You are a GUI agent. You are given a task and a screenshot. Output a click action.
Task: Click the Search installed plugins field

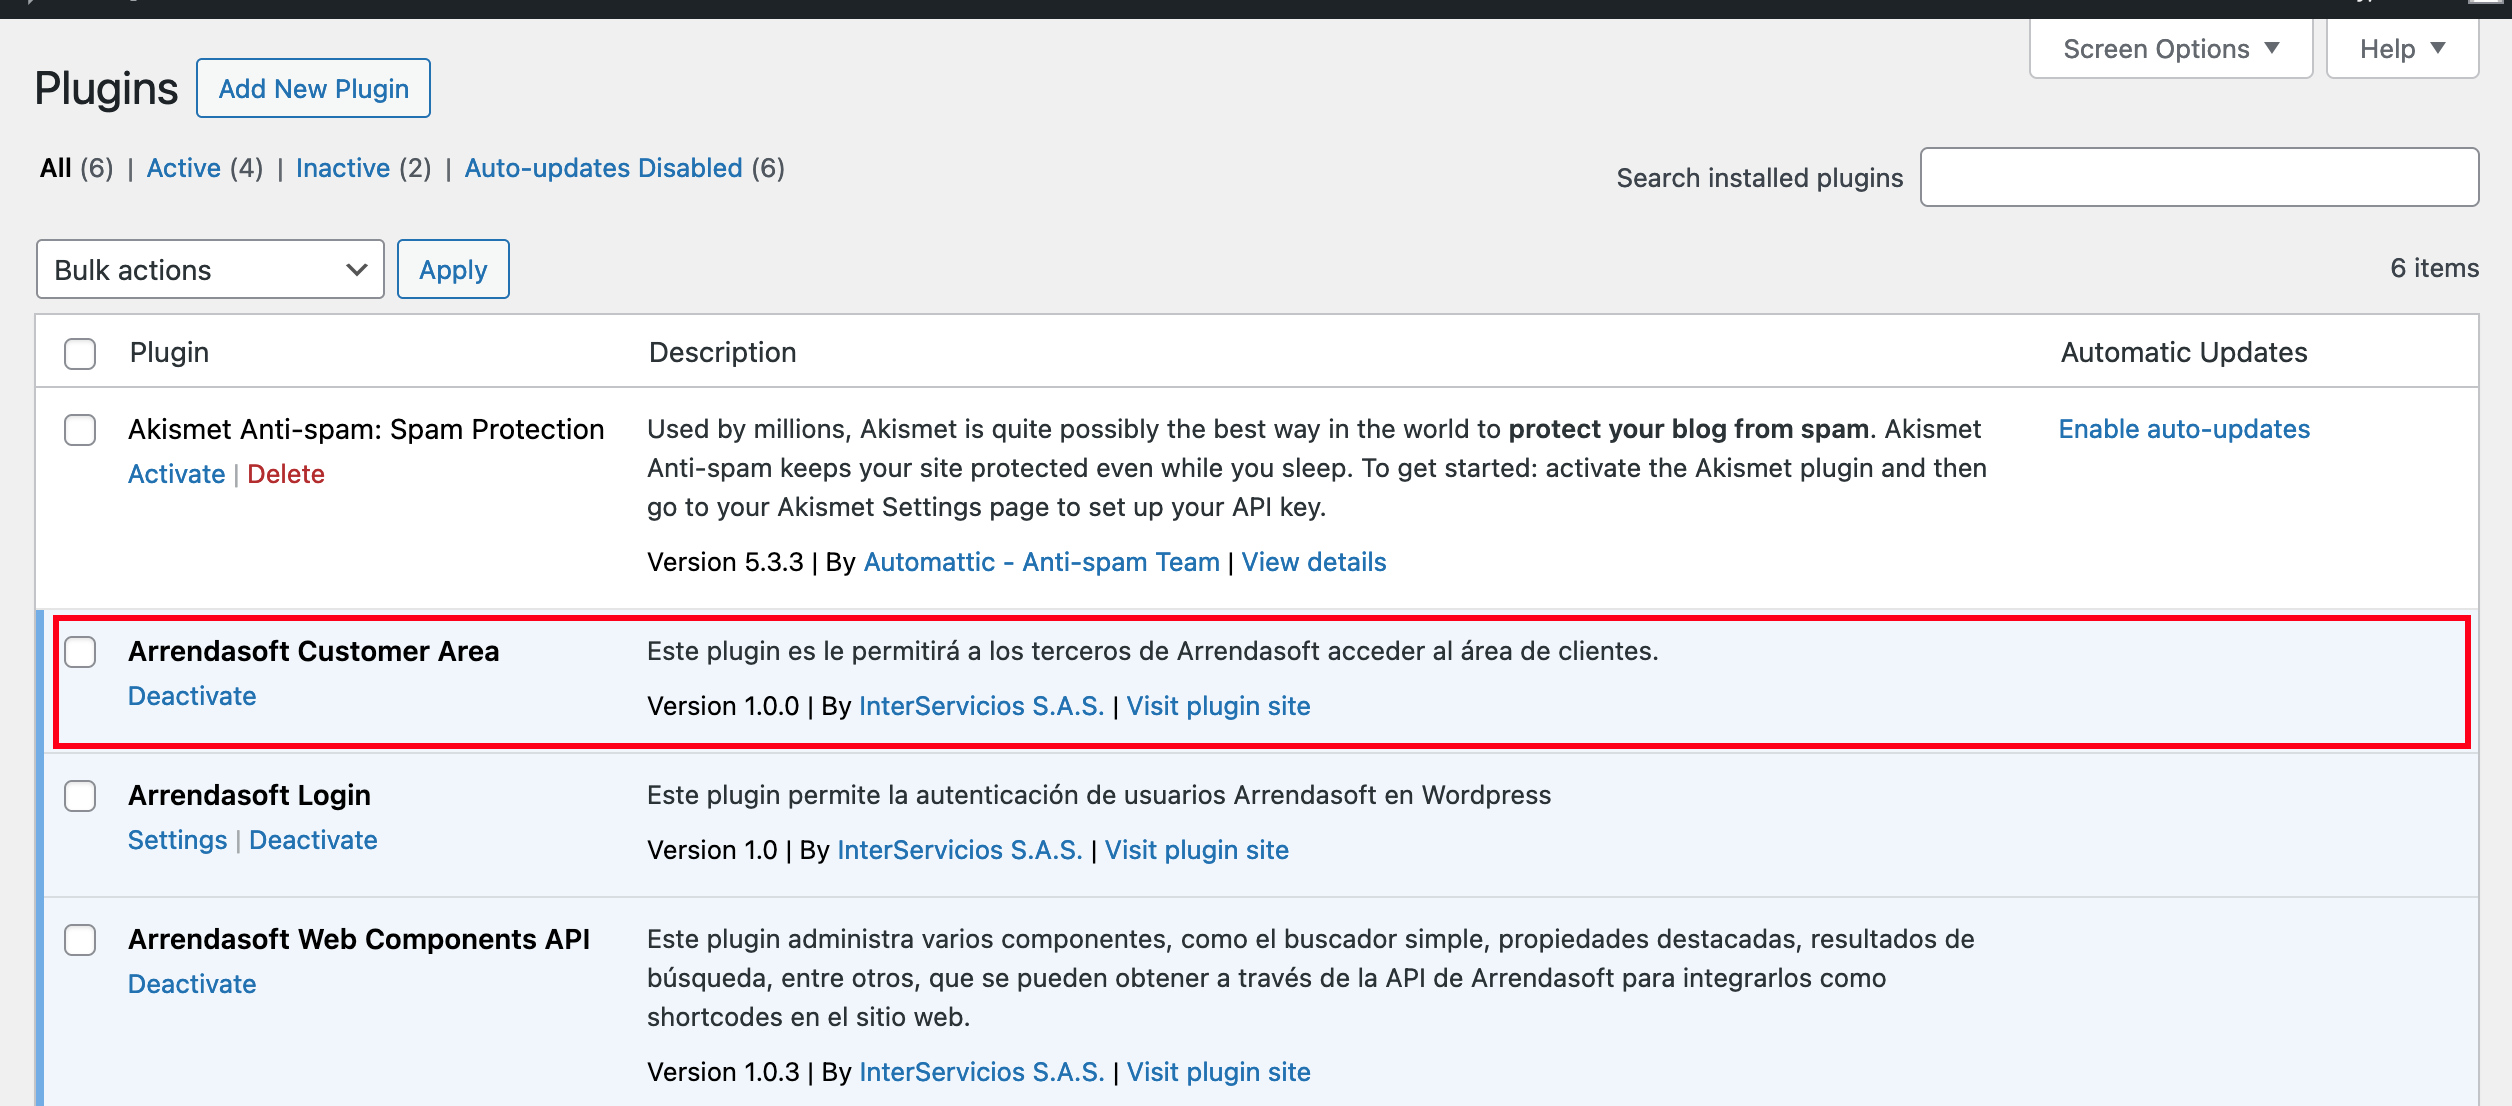2199,178
